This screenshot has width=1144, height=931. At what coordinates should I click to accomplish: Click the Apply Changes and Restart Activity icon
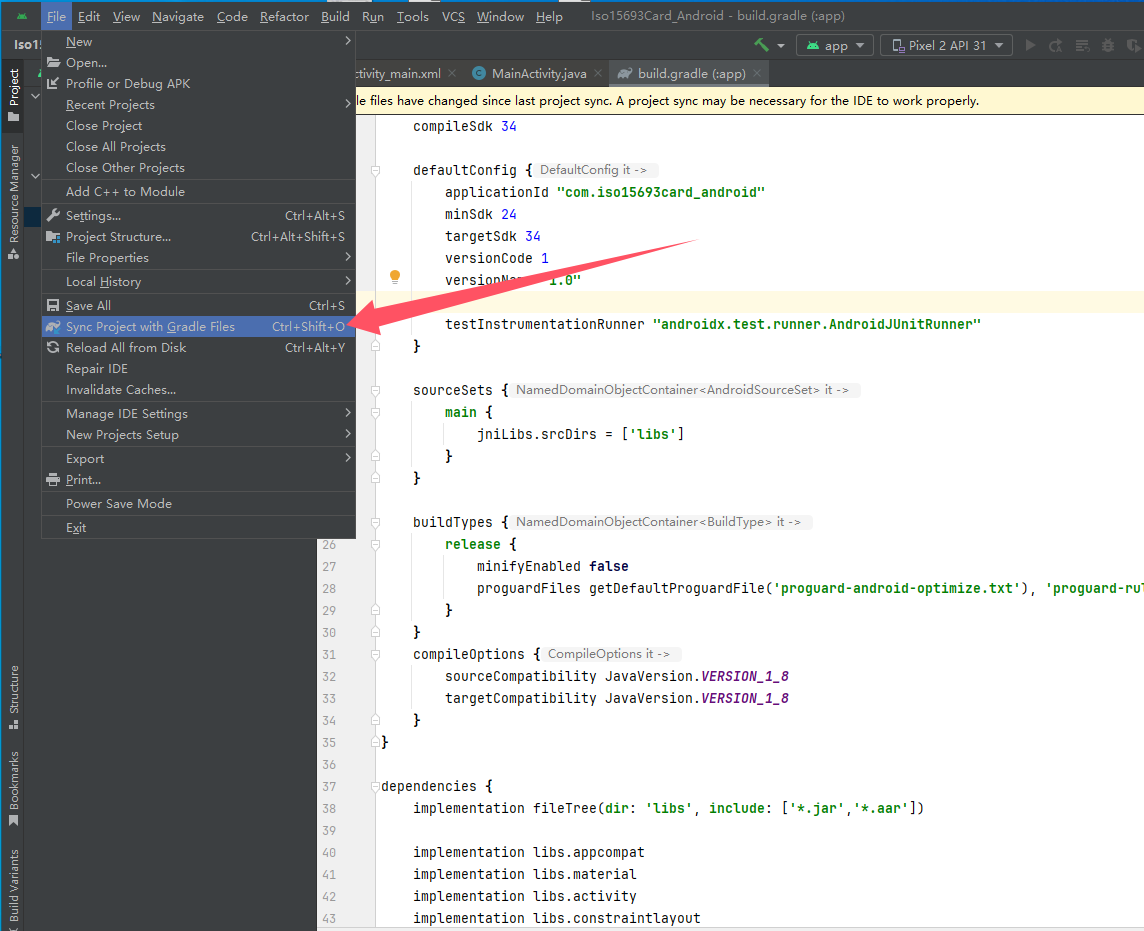point(1056,45)
